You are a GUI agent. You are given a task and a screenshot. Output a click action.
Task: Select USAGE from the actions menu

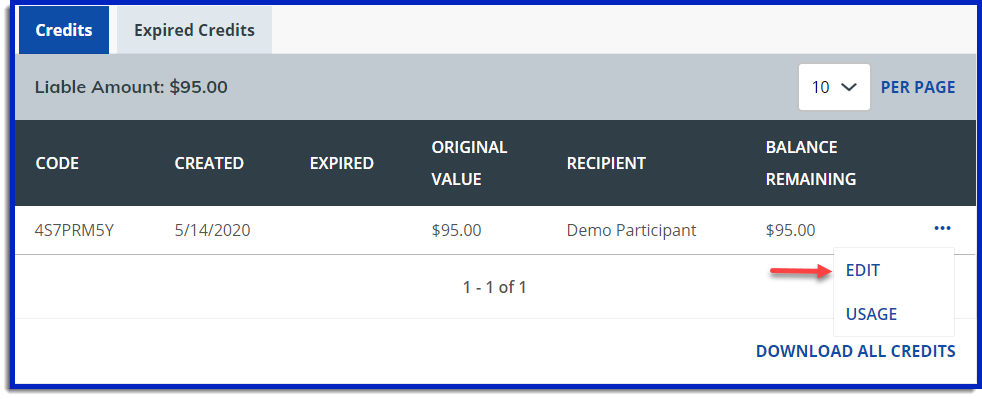pyautogui.click(x=871, y=314)
